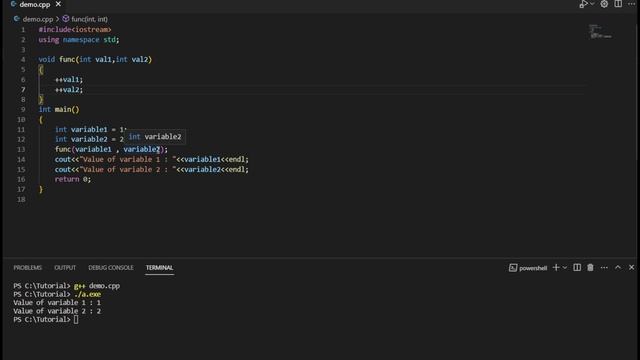Click terminal line './a.exe'
The width and height of the screenshot is (640, 360).
coord(87,294)
